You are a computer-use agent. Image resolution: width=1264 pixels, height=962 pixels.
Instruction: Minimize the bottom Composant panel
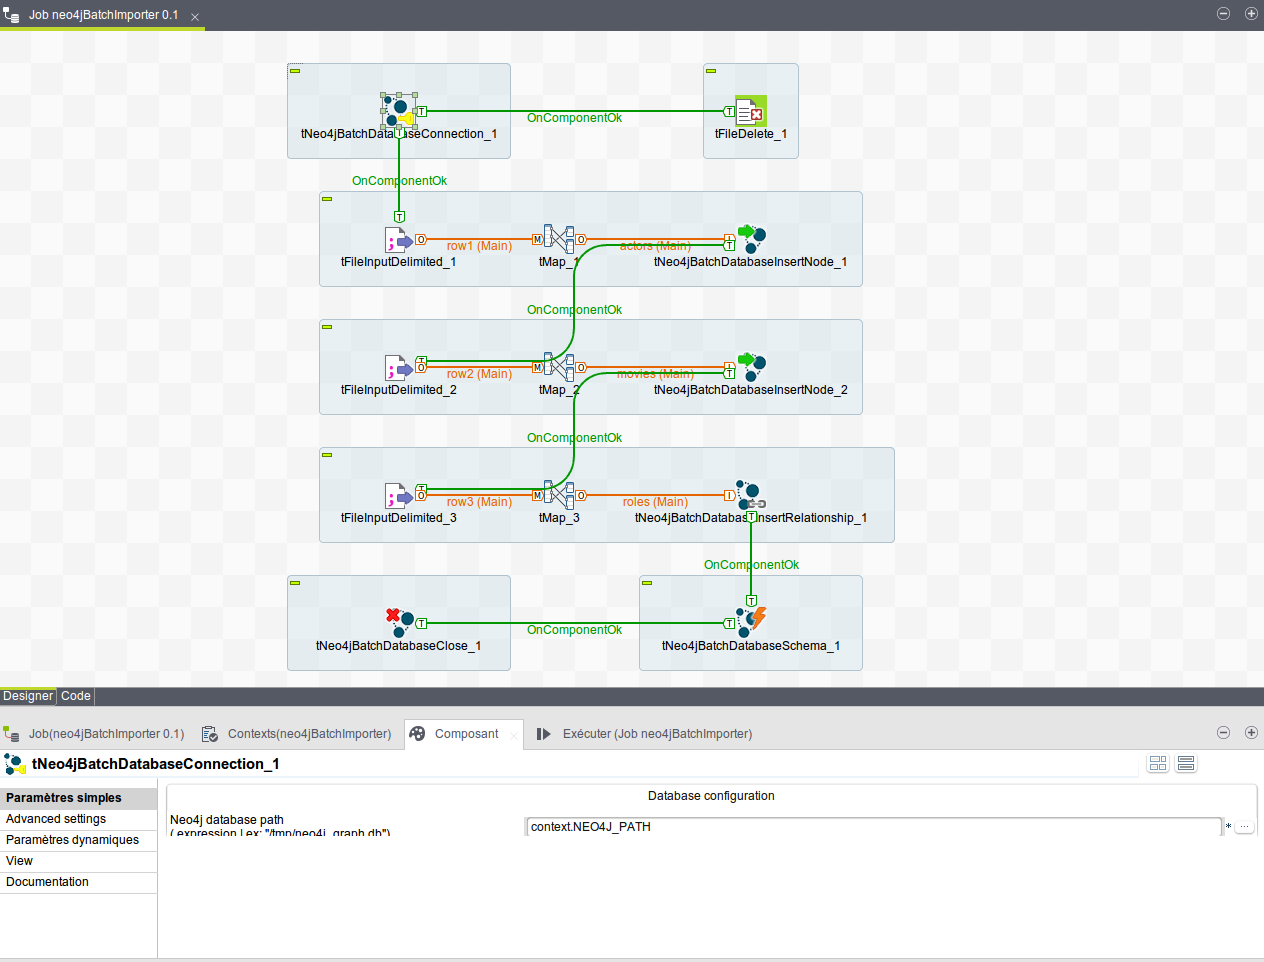pyautogui.click(x=1223, y=733)
